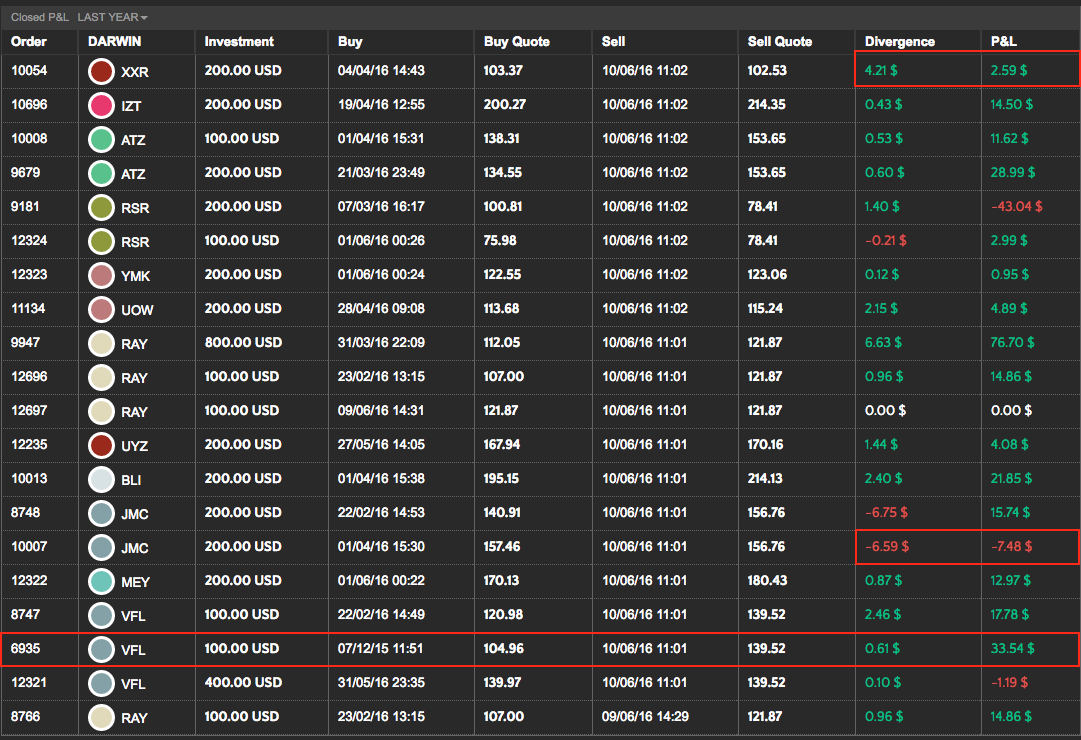This screenshot has width=1081, height=740.
Task: Open the LAST YEAR period dropdown
Action: point(112,17)
